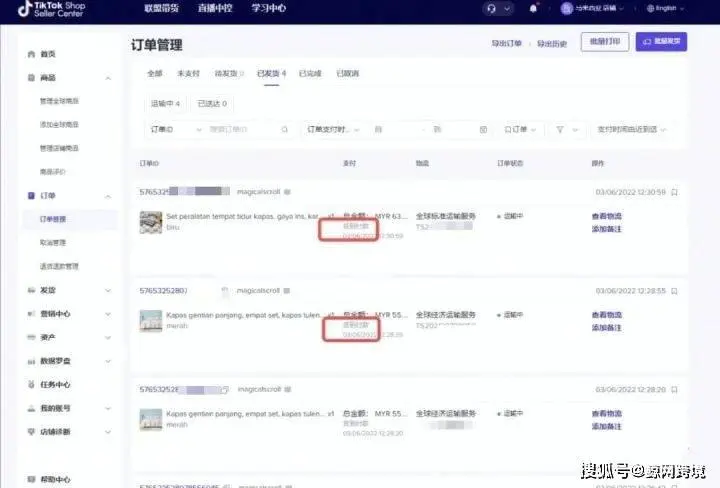The image size is (720, 488).
Task: Click the TikTok Shop Seller Center logo
Action: (52, 9)
